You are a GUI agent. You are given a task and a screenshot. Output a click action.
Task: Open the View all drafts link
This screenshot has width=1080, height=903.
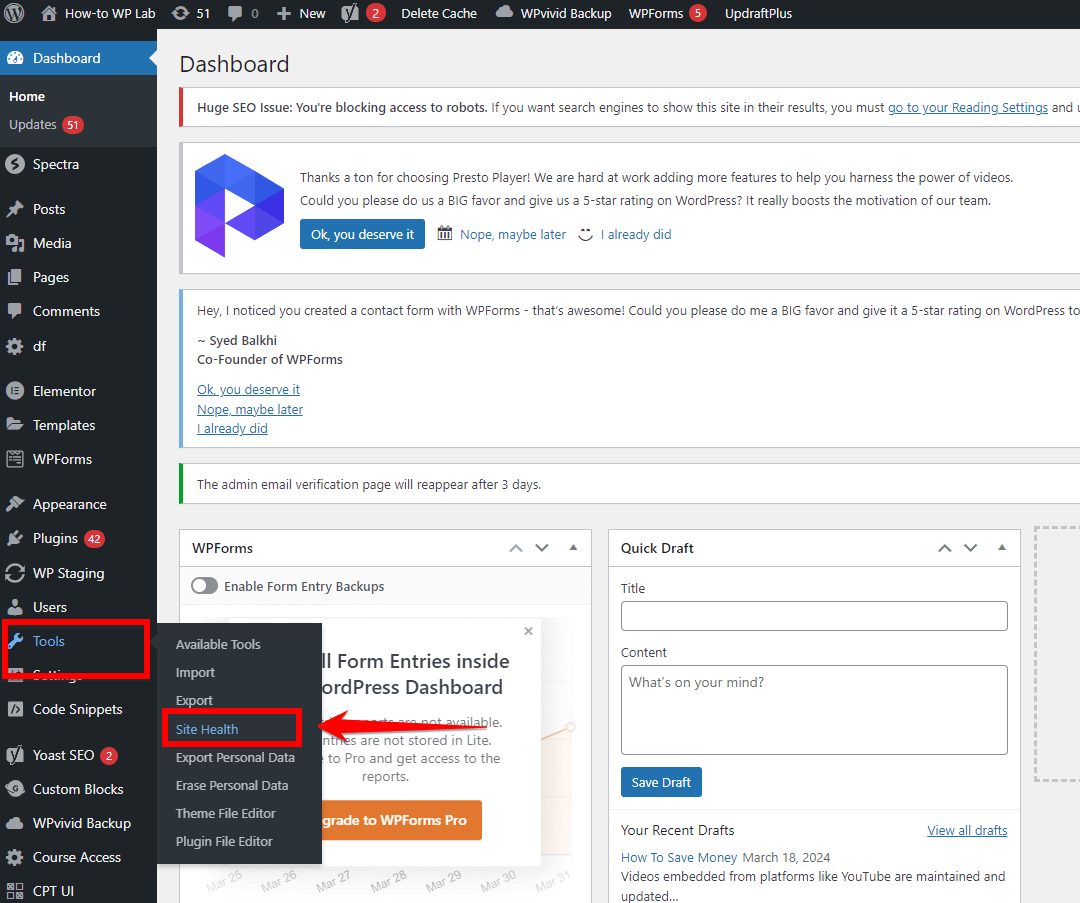pyautogui.click(x=966, y=830)
